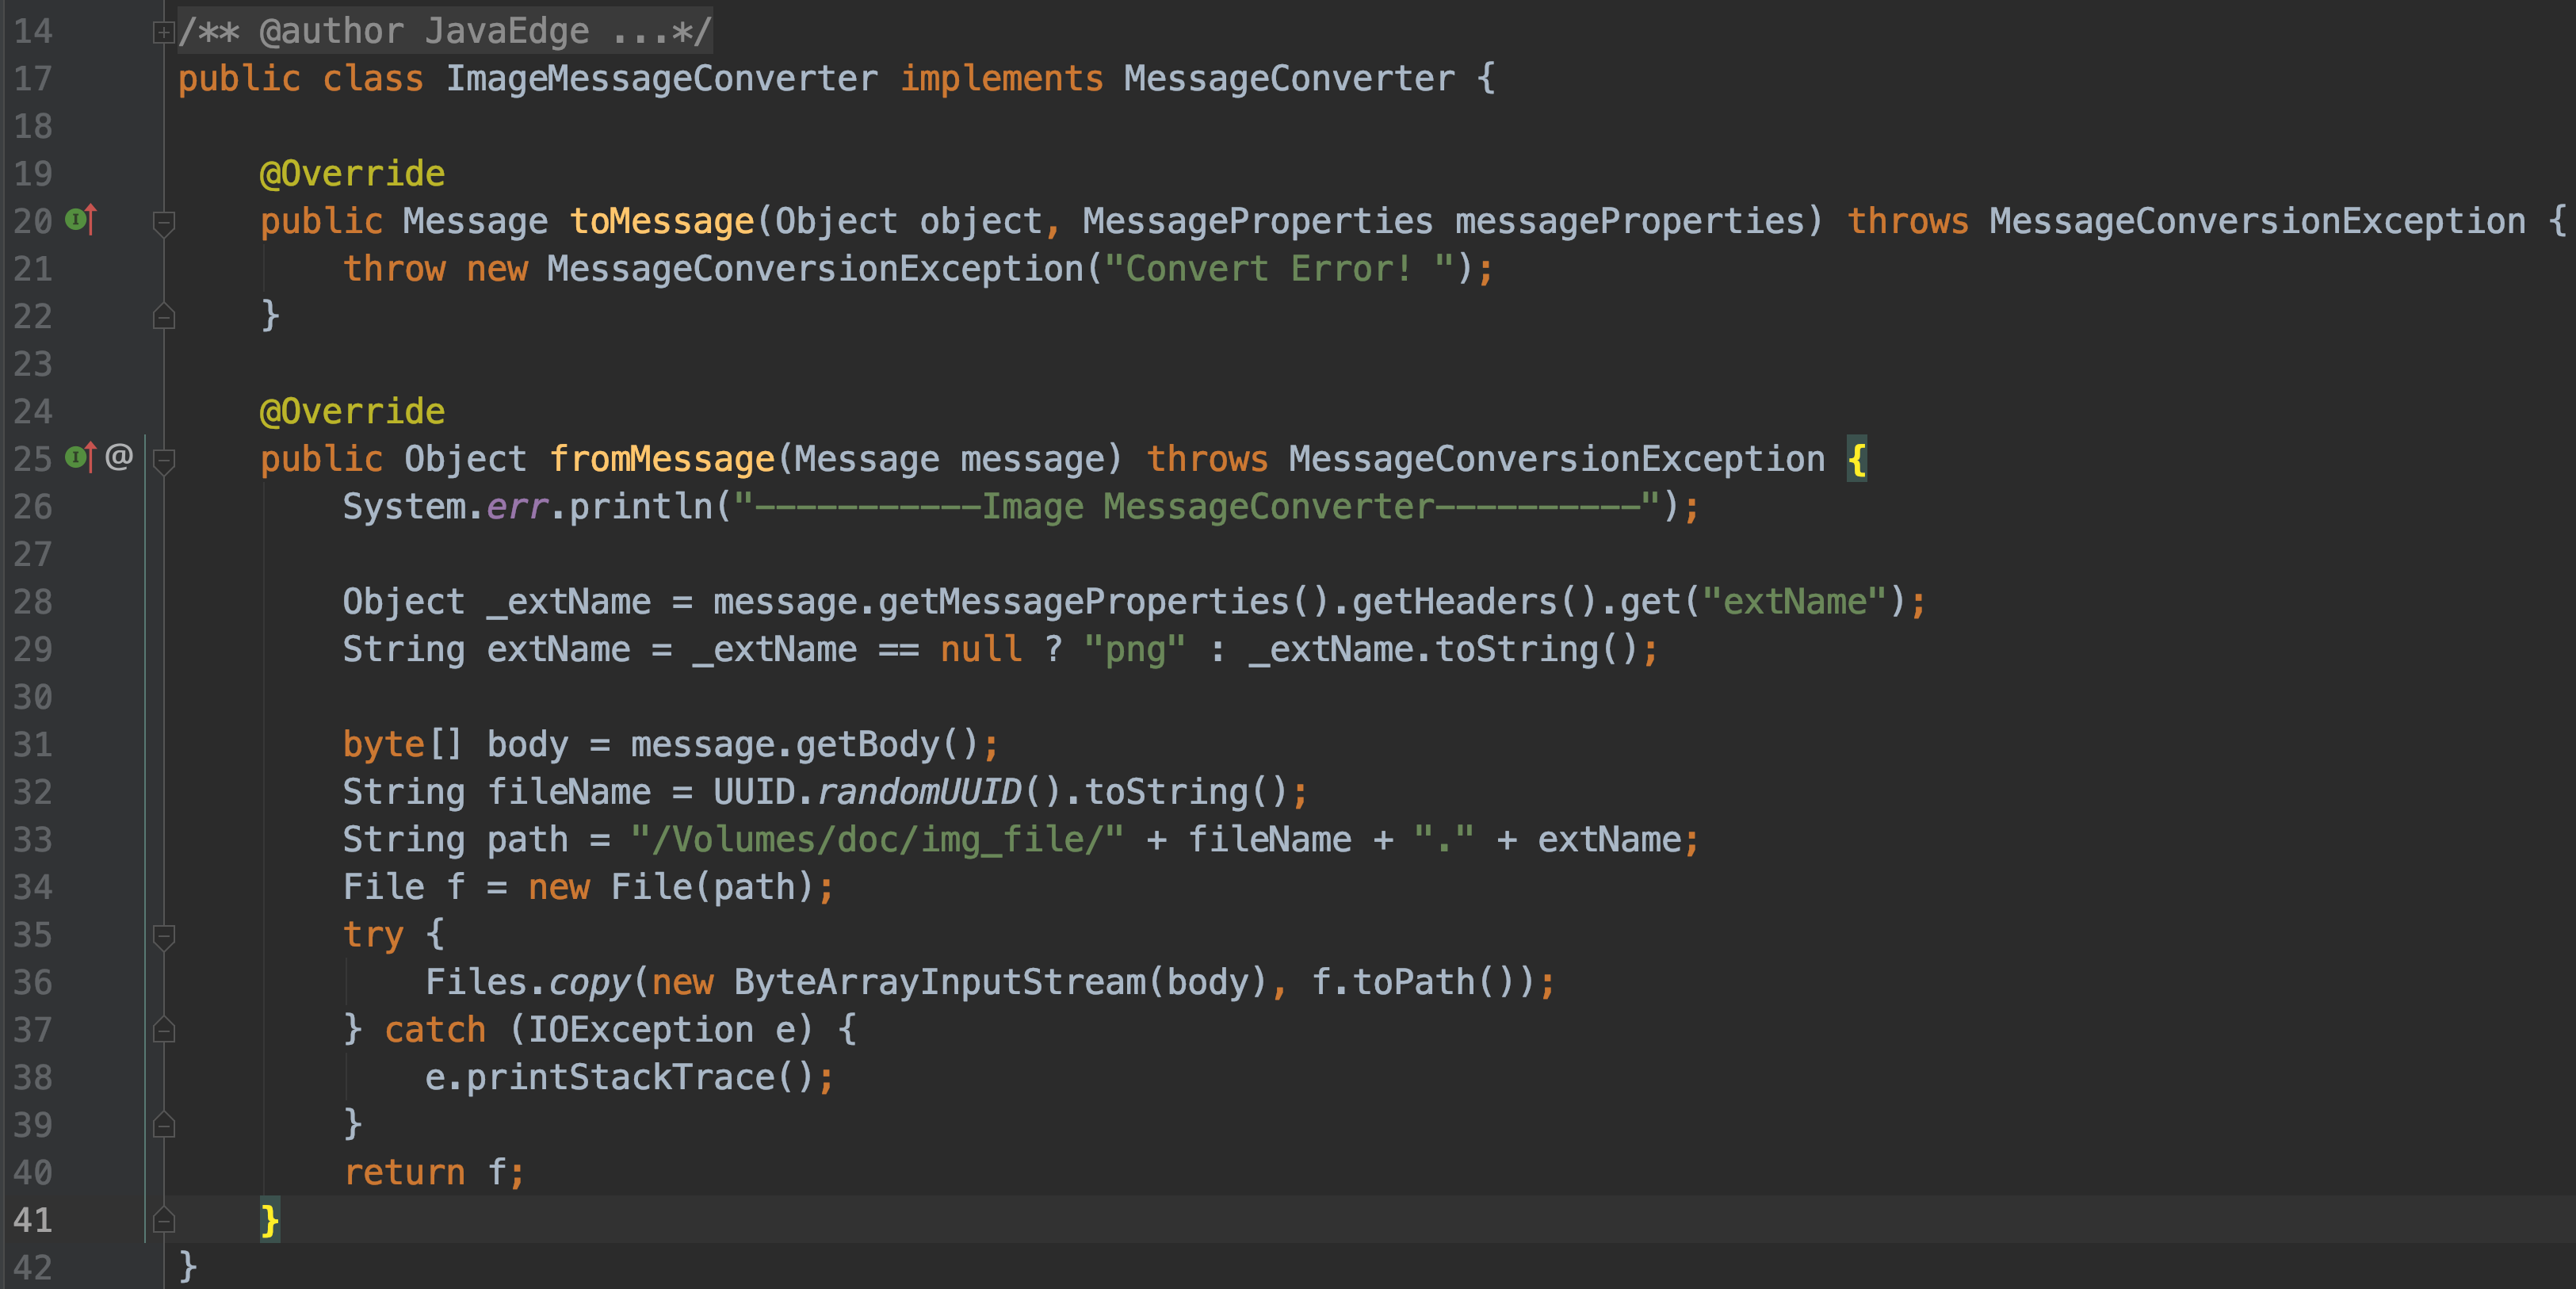Click the randomUUID call on line 32
The width and height of the screenshot is (2576, 1289).
[x=919, y=792]
